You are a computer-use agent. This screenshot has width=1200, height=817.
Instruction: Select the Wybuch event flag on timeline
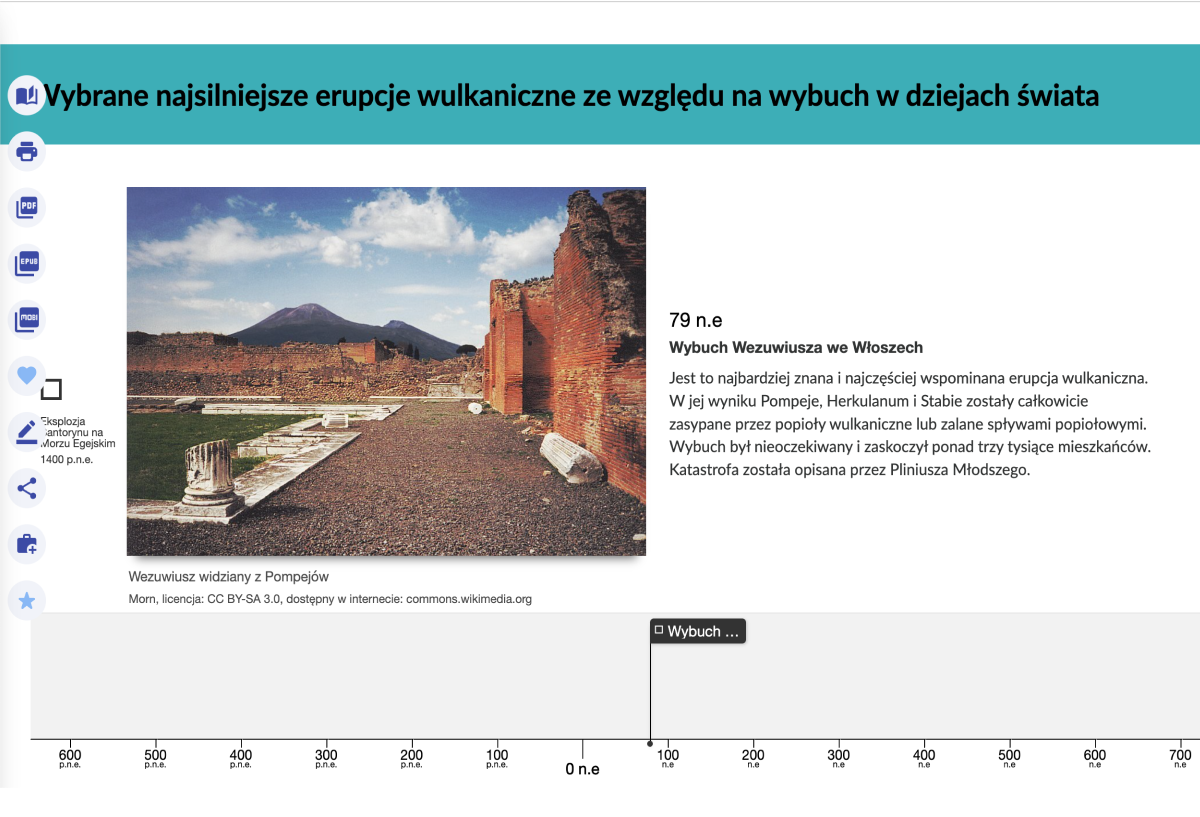coord(698,631)
